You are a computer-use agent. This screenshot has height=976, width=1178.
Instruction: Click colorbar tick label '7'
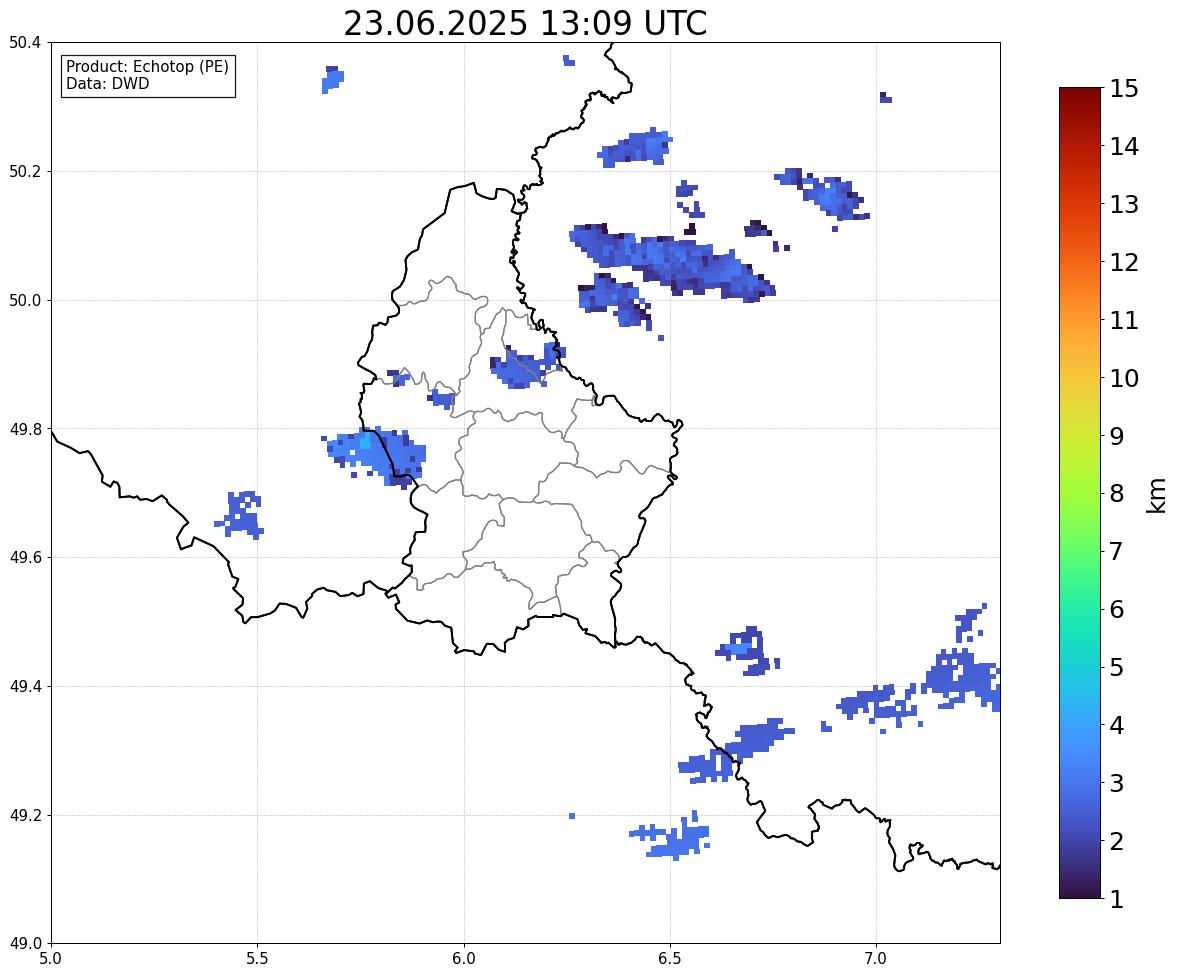pos(1117,551)
